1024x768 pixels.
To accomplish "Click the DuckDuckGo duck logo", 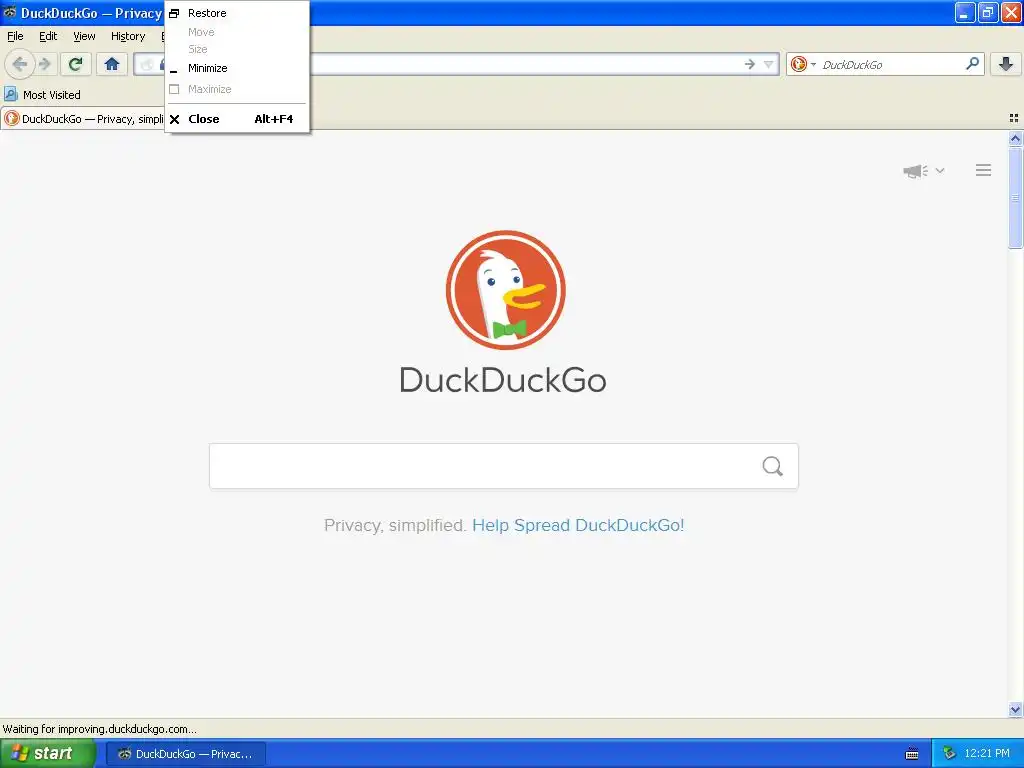I will [x=505, y=290].
